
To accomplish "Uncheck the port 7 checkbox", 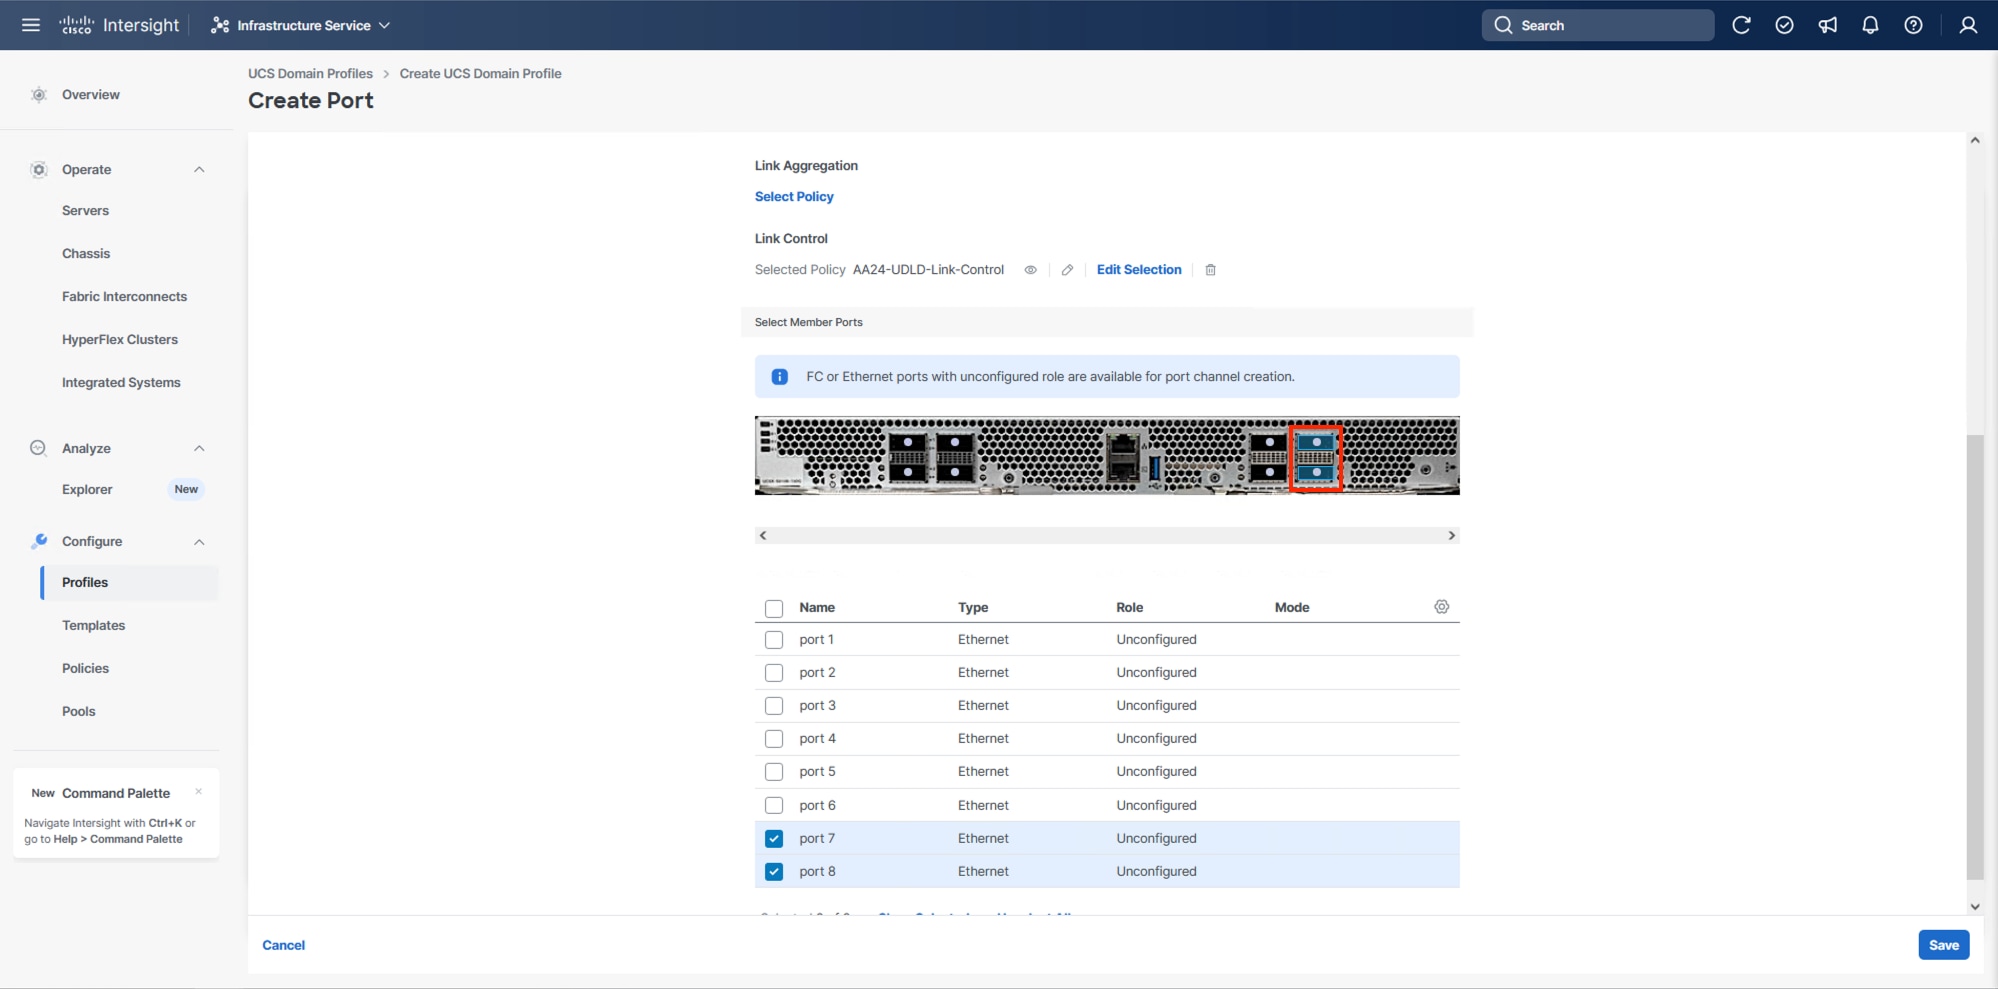I will pyautogui.click(x=774, y=838).
